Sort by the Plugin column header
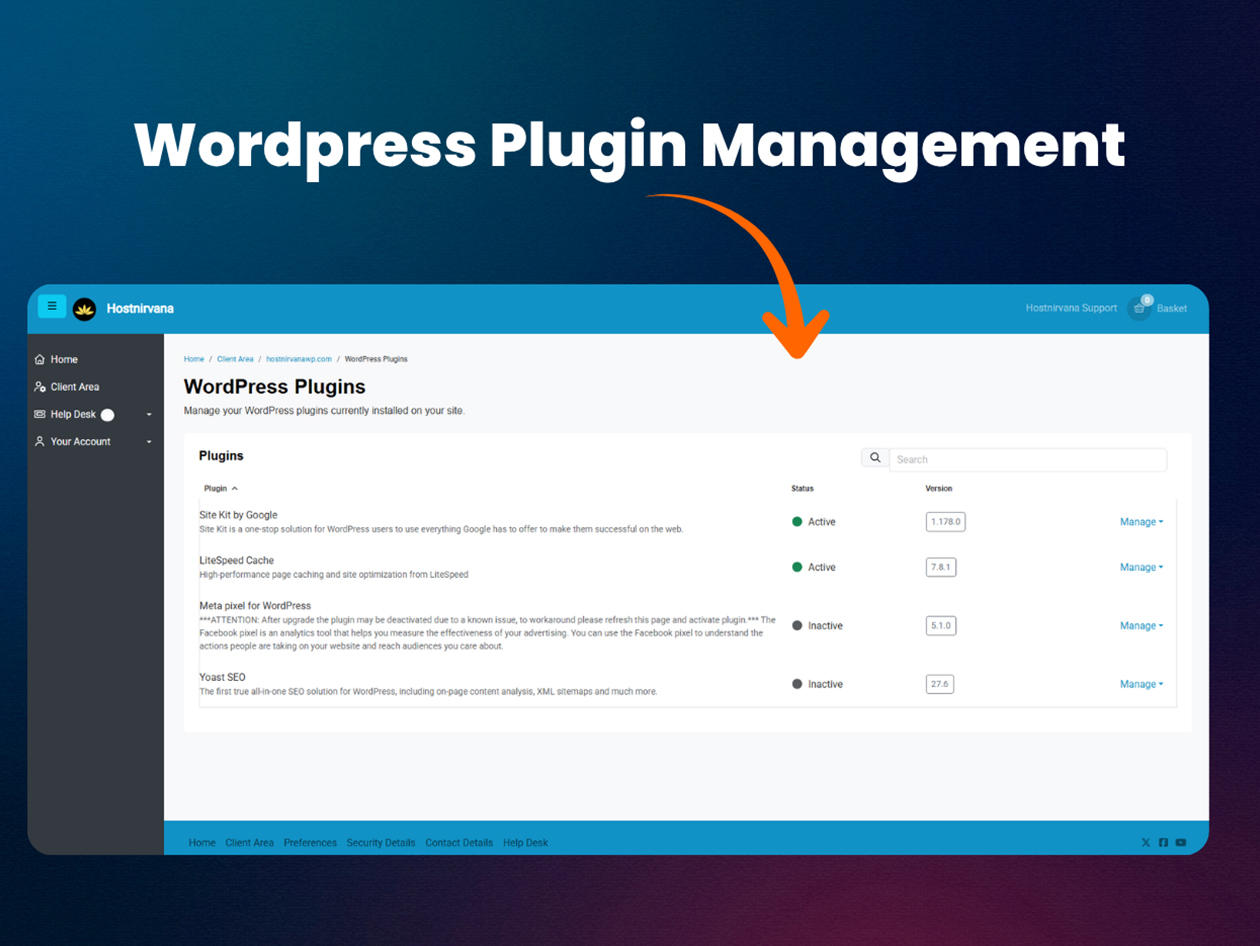 [221, 489]
